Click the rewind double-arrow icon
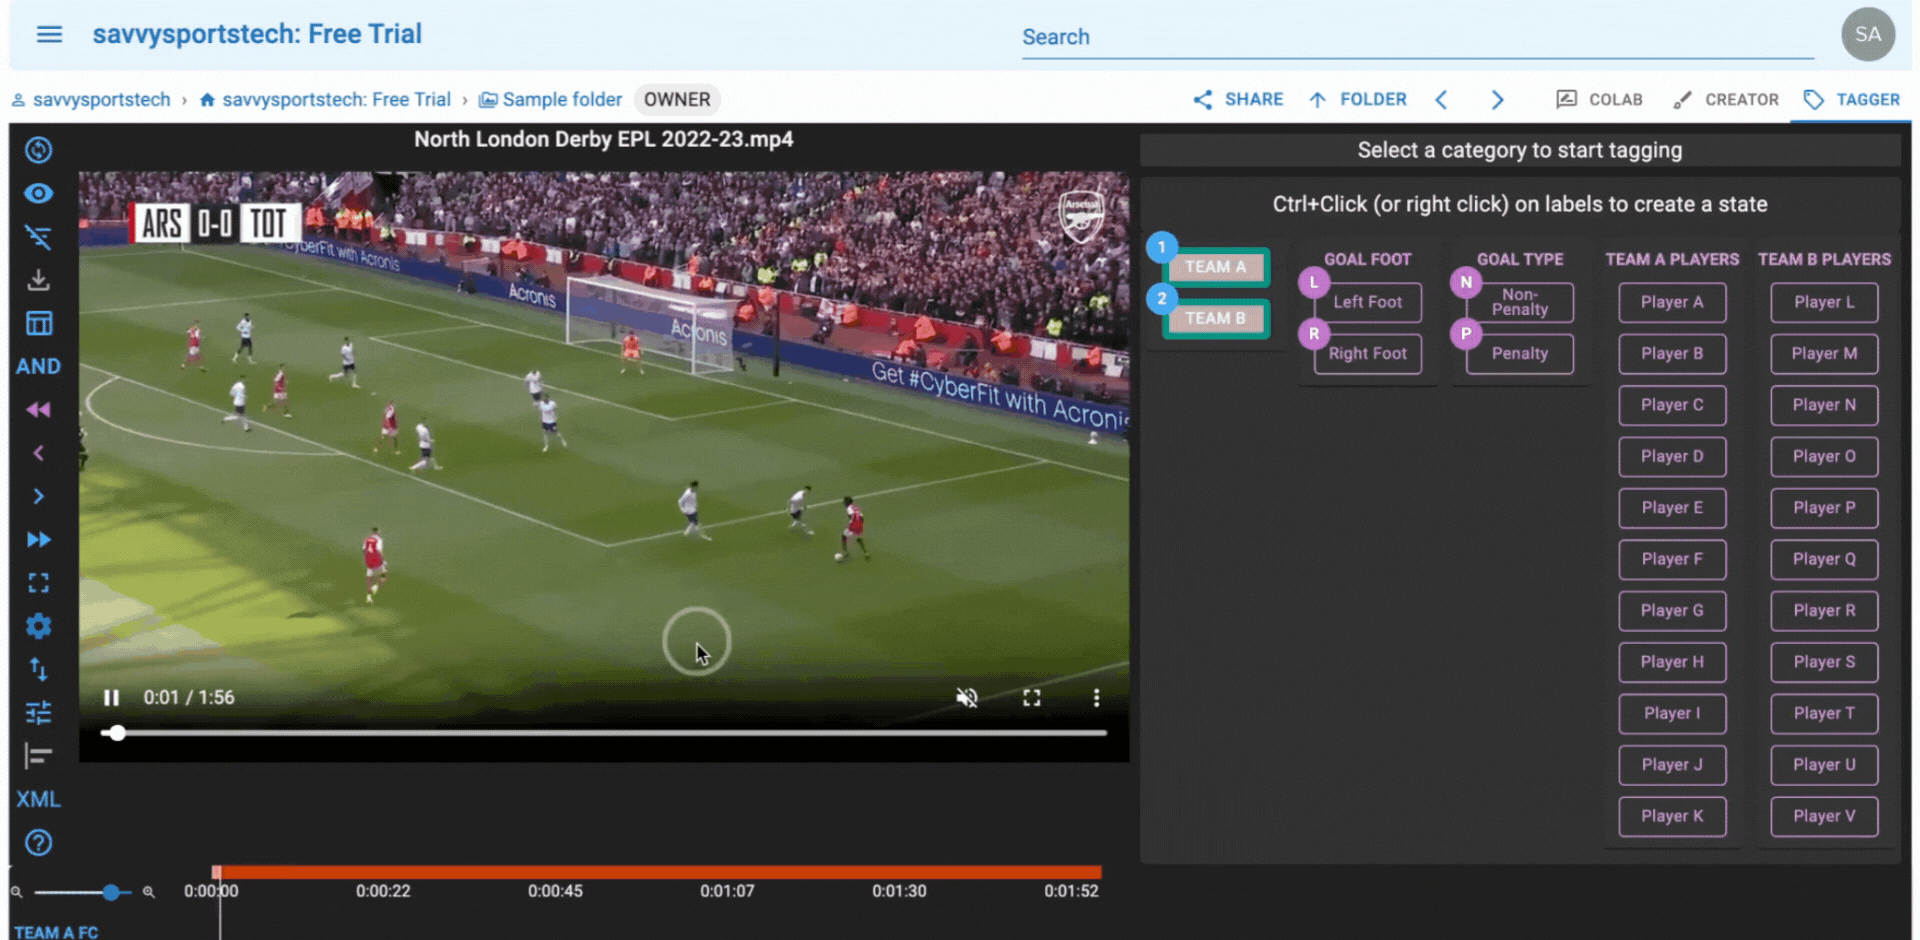1920x940 pixels. pos(38,410)
